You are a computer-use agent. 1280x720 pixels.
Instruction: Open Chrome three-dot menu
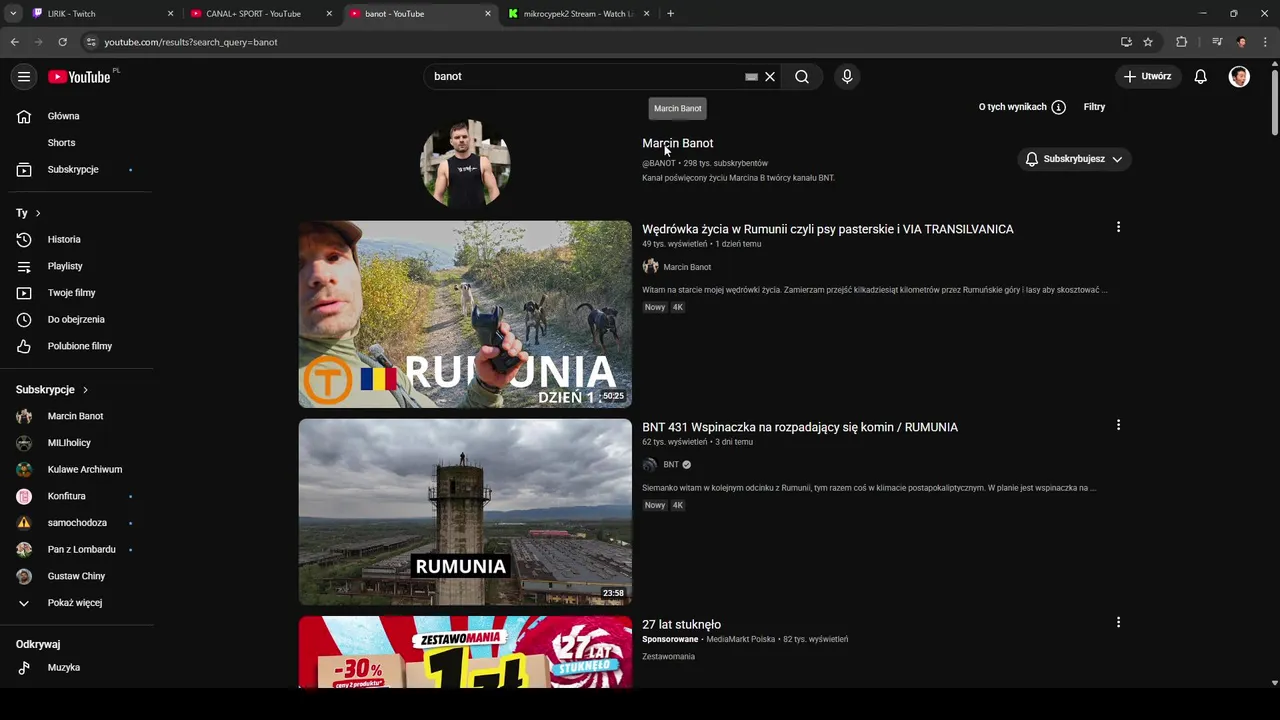(1266, 42)
